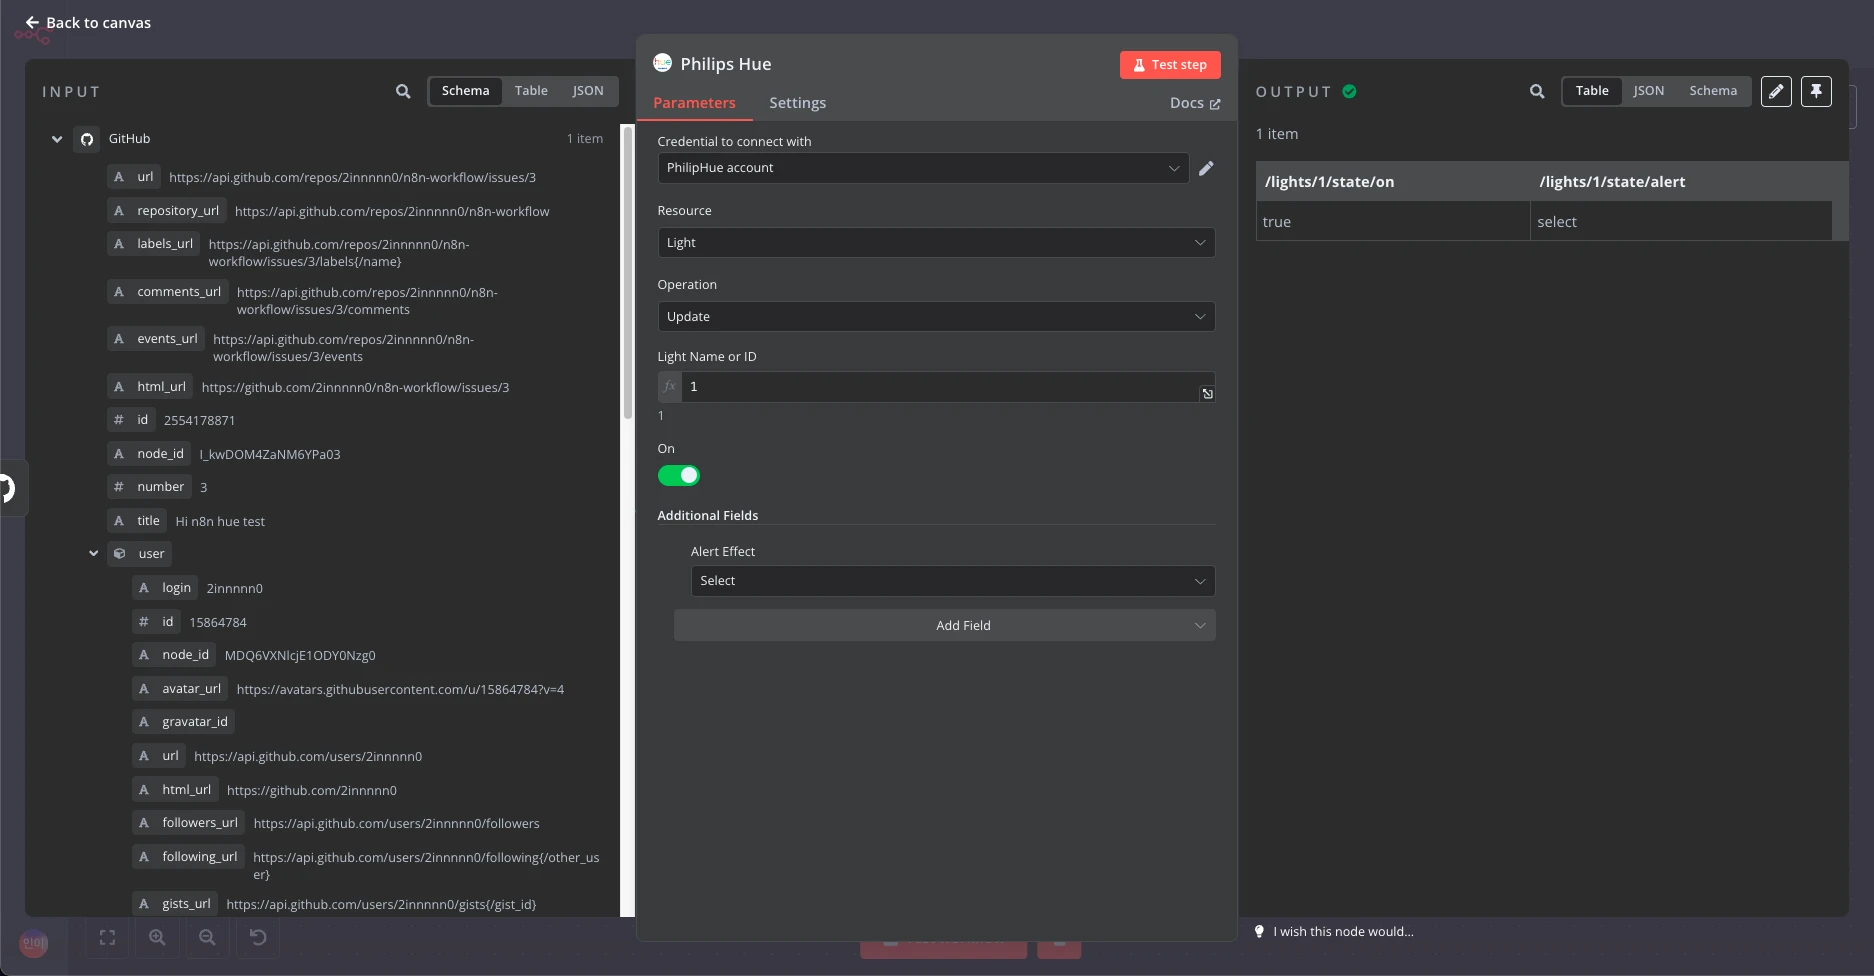Switch to the Settings tab
The width and height of the screenshot is (1874, 976).
pyautogui.click(x=797, y=103)
